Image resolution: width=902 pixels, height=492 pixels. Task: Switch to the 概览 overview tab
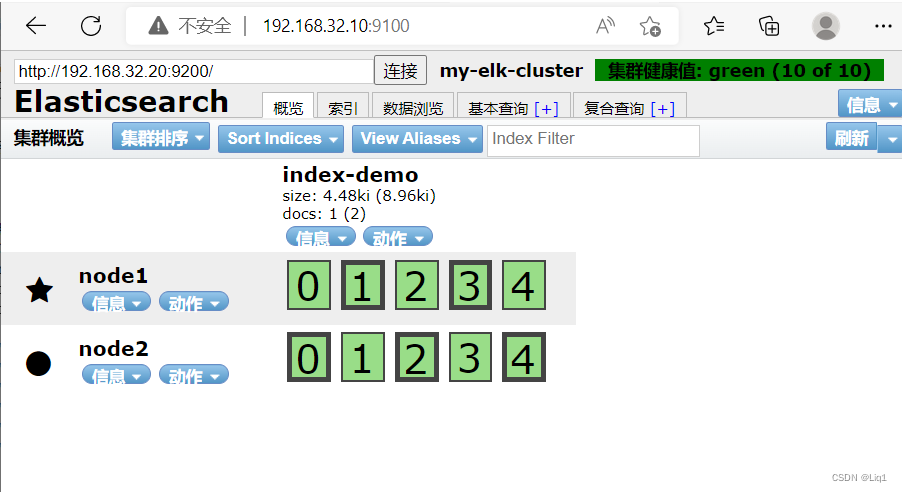coord(288,108)
